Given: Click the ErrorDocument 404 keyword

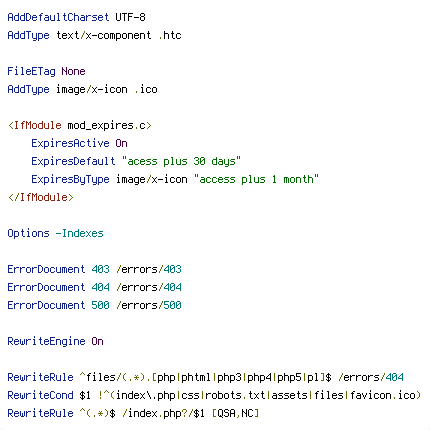Looking at the screenshot, I should point(46,287).
